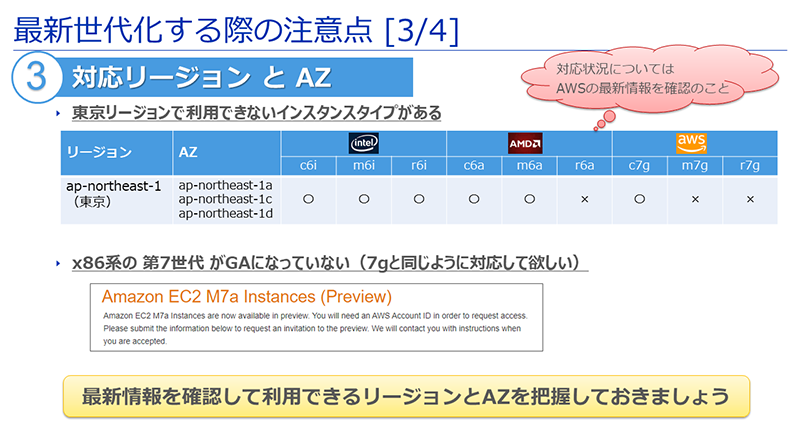
Task: Click the yellow 最新情報を確認して banner
Action: [x=405, y=395]
